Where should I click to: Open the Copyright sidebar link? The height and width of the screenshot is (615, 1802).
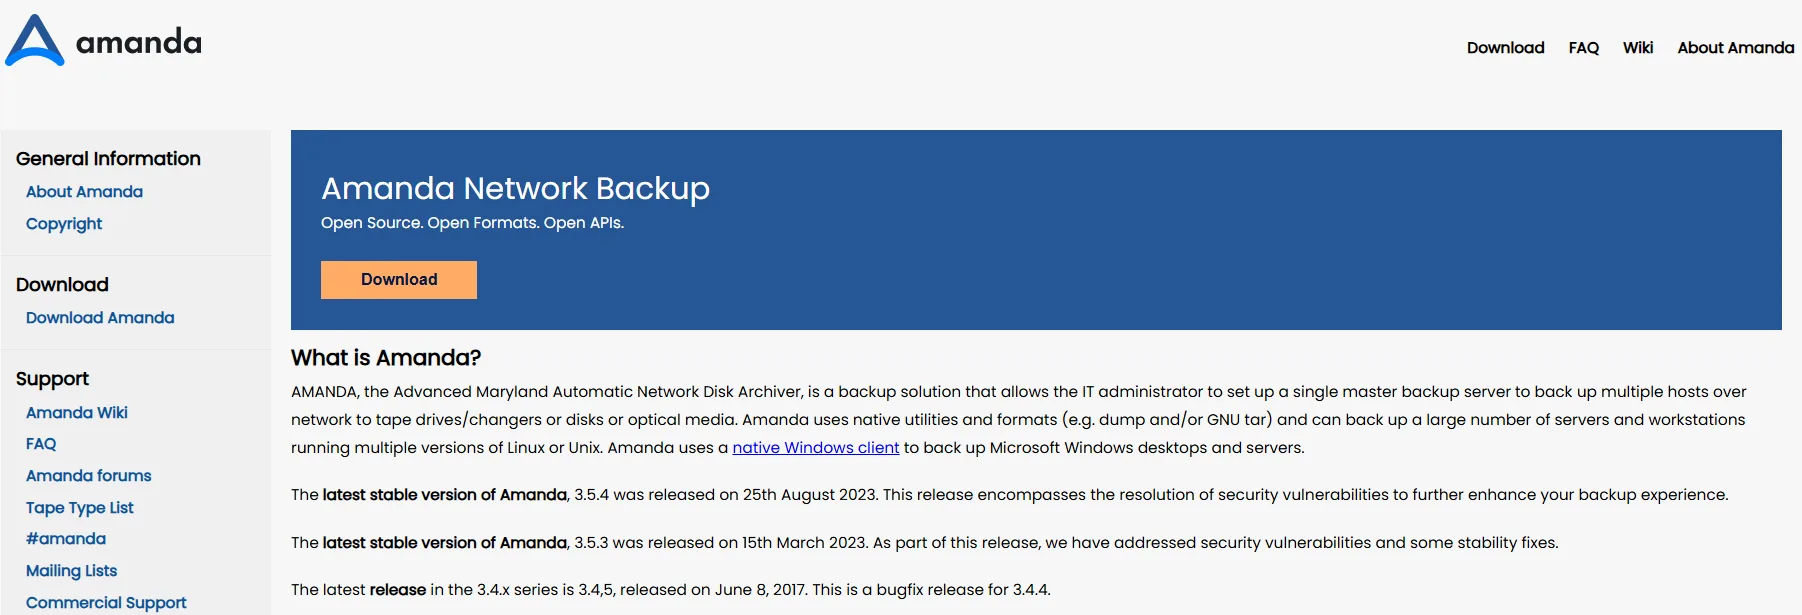coord(64,224)
